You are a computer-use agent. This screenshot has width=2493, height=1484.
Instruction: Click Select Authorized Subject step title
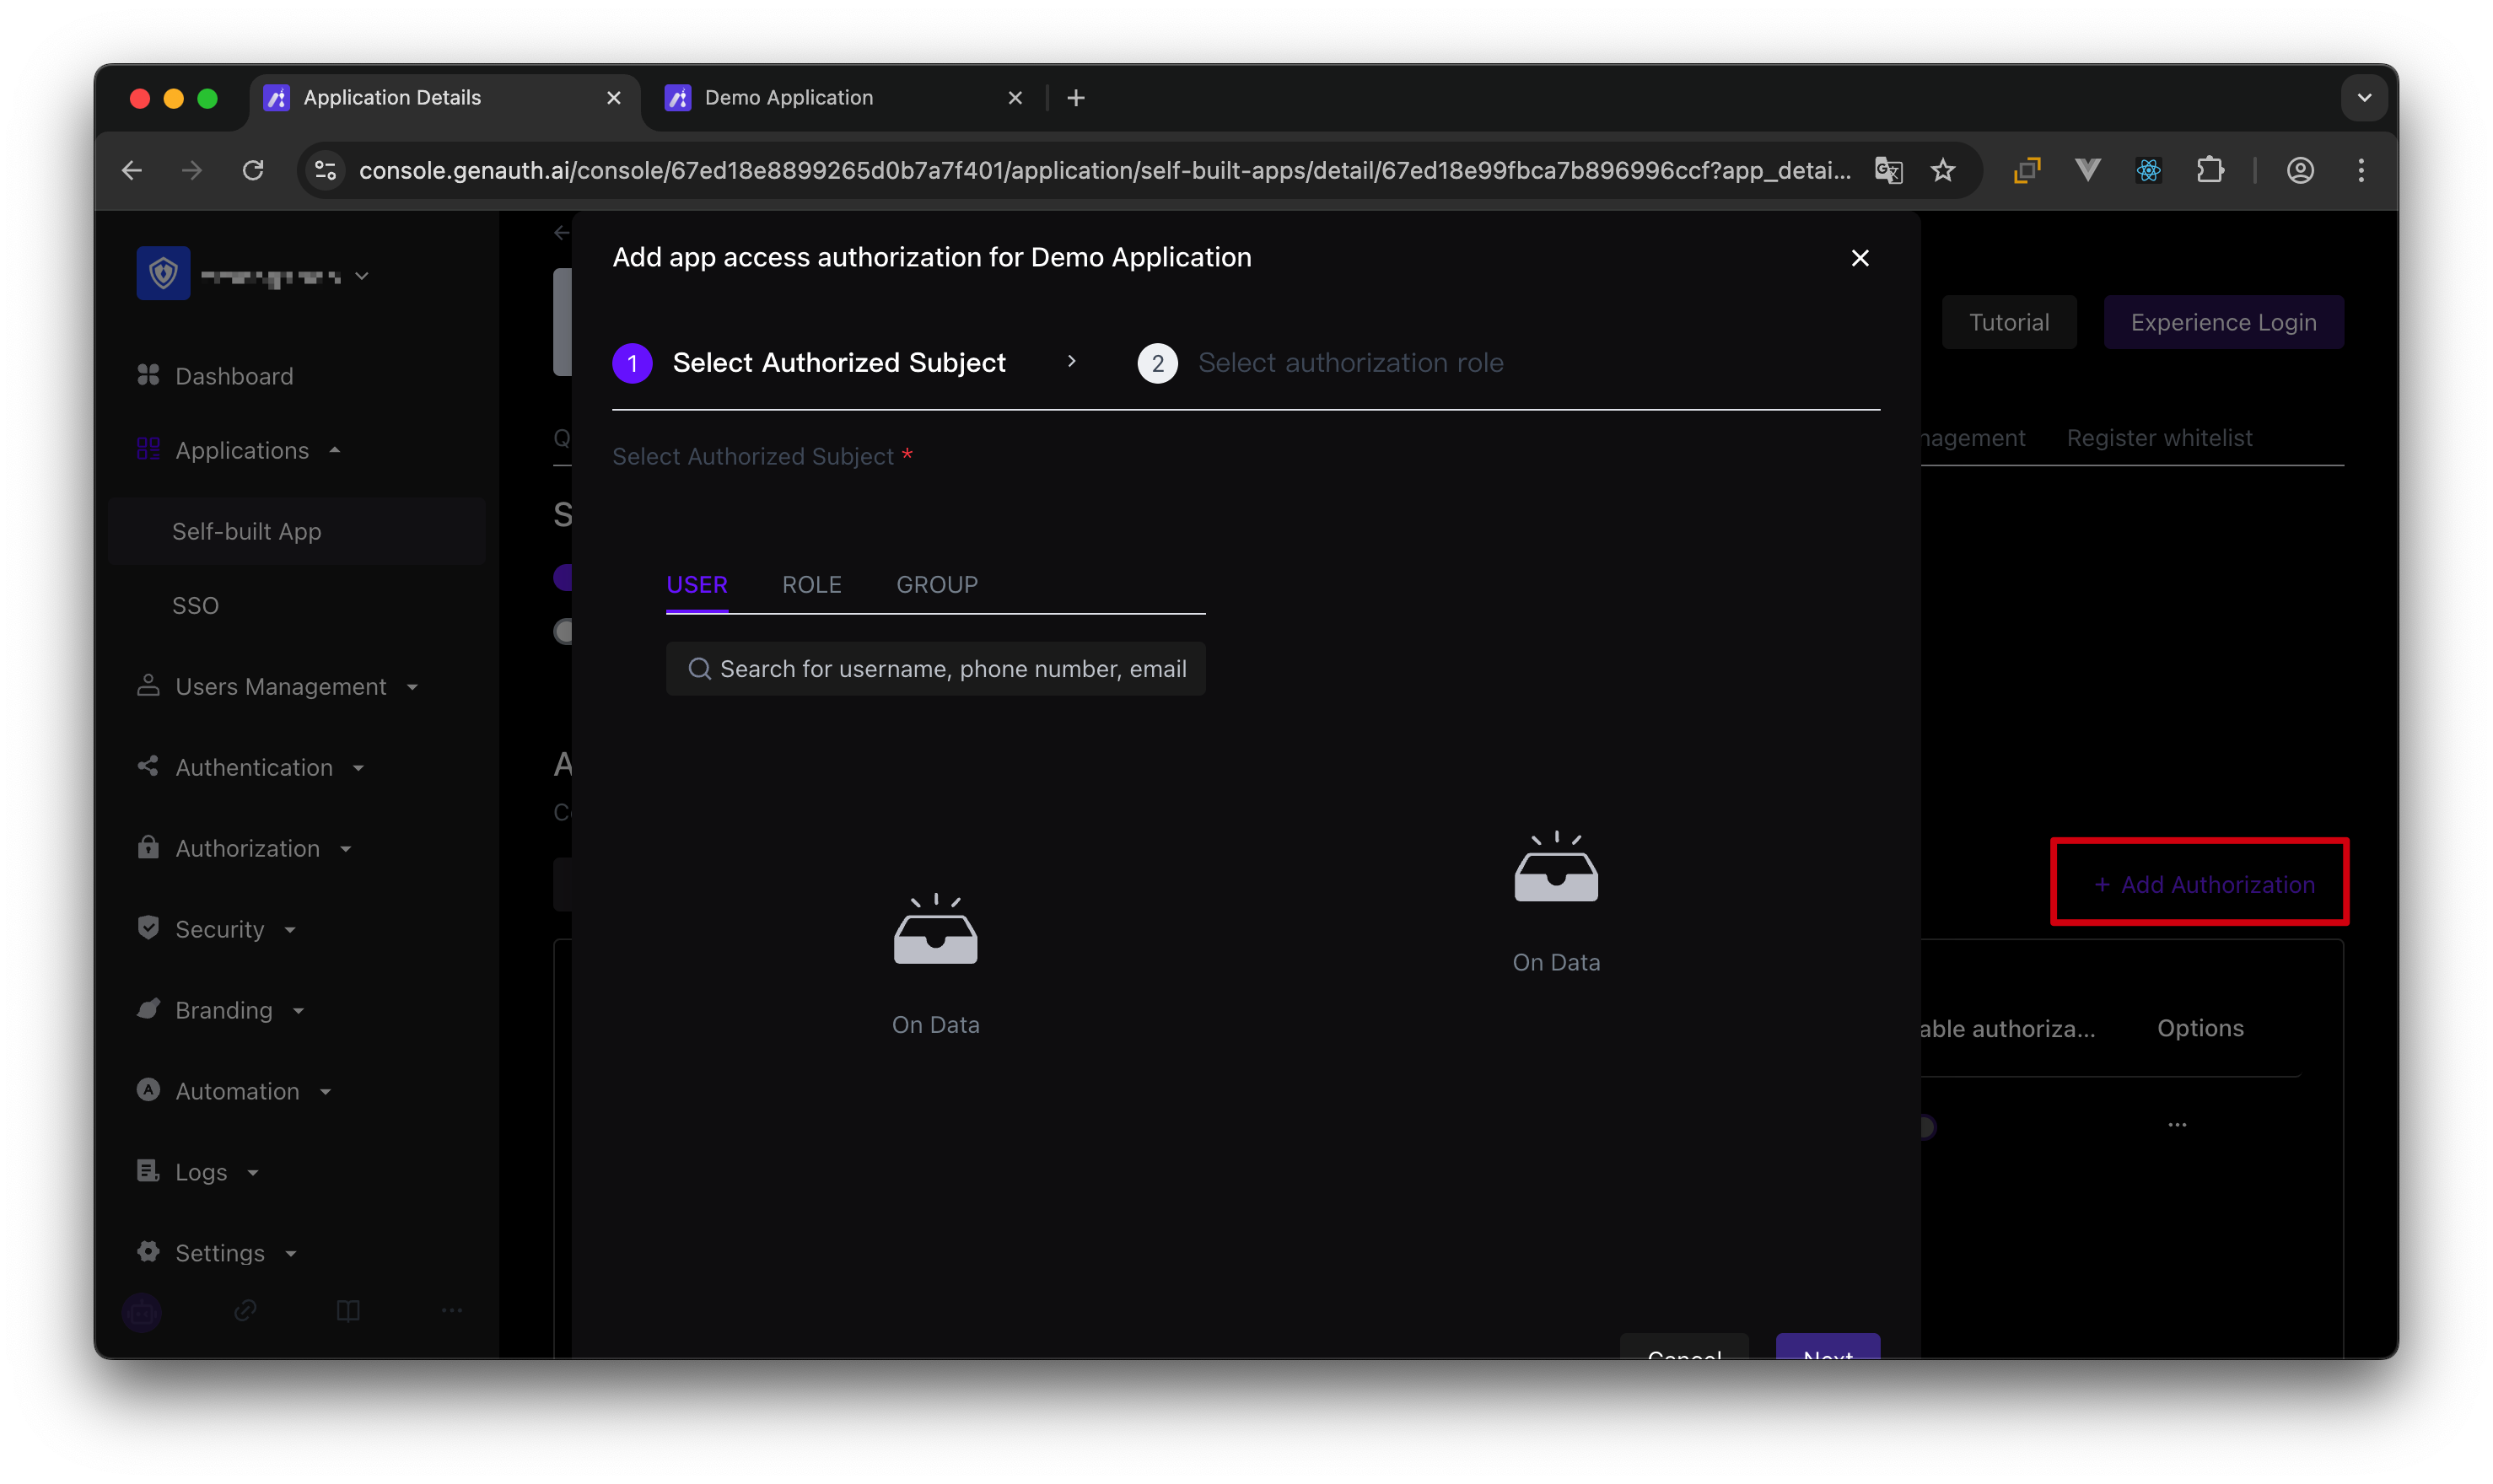839,363
